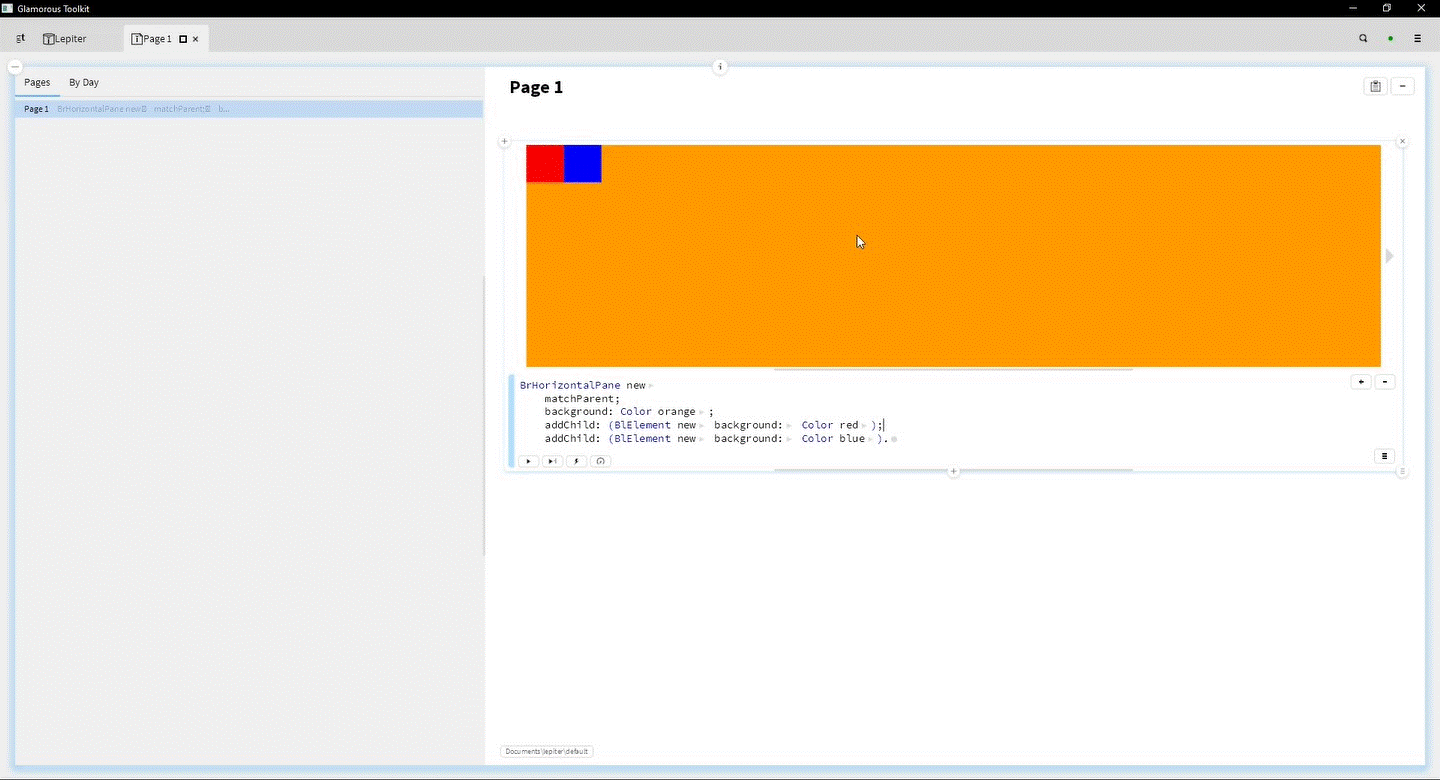Run the snippet with the play button
The image size is (1440, 780).
(x=528, y=461)
